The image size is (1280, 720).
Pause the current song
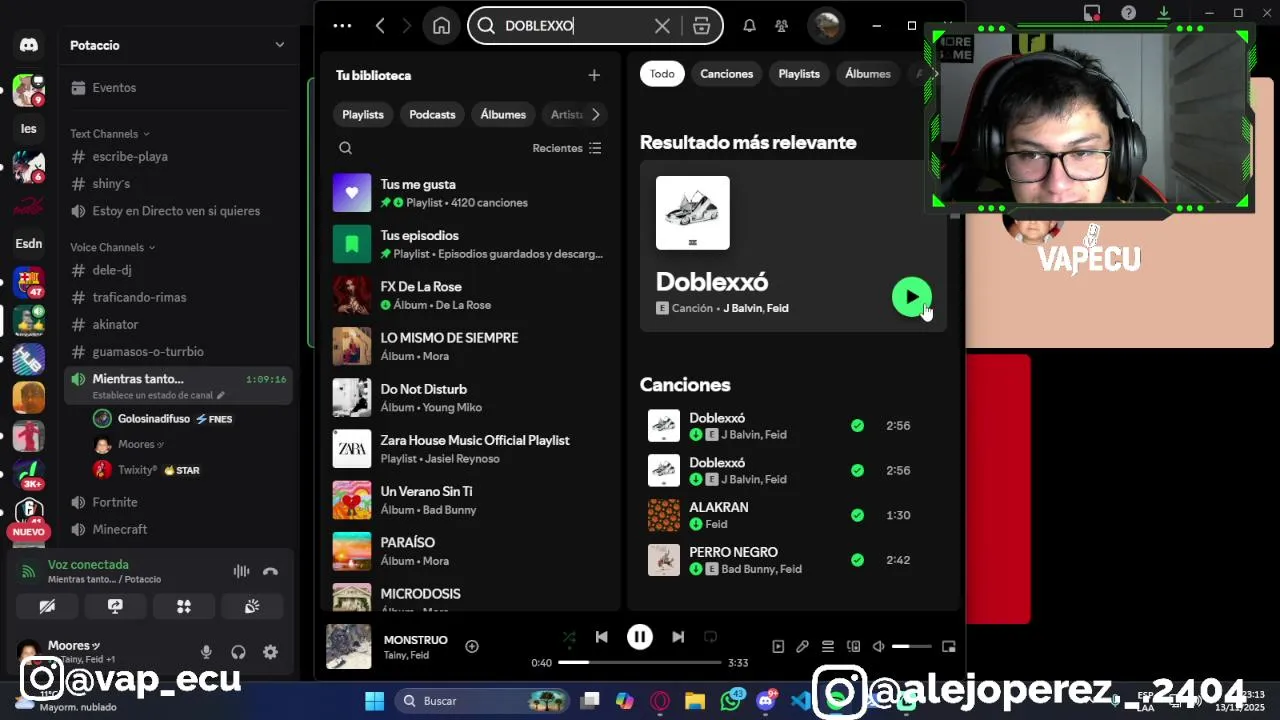[640, 637]
